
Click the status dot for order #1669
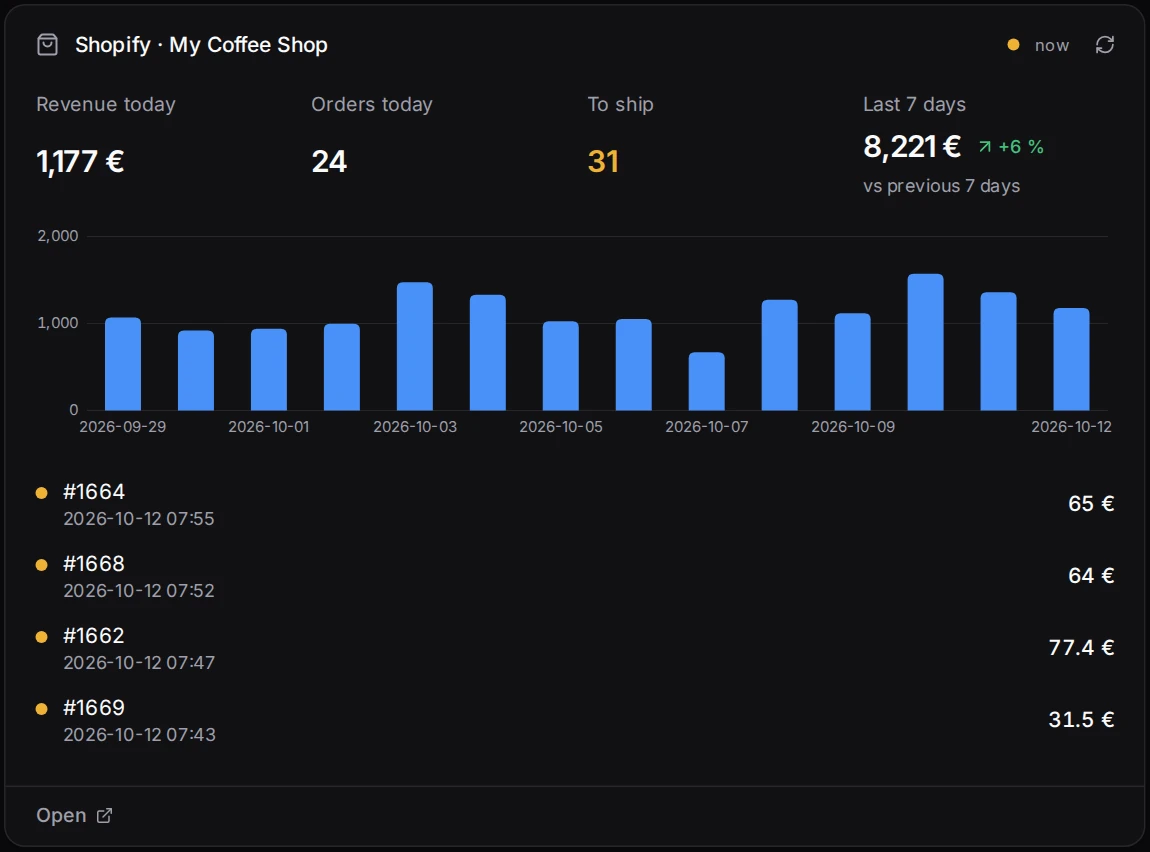(x=42, y=708)
